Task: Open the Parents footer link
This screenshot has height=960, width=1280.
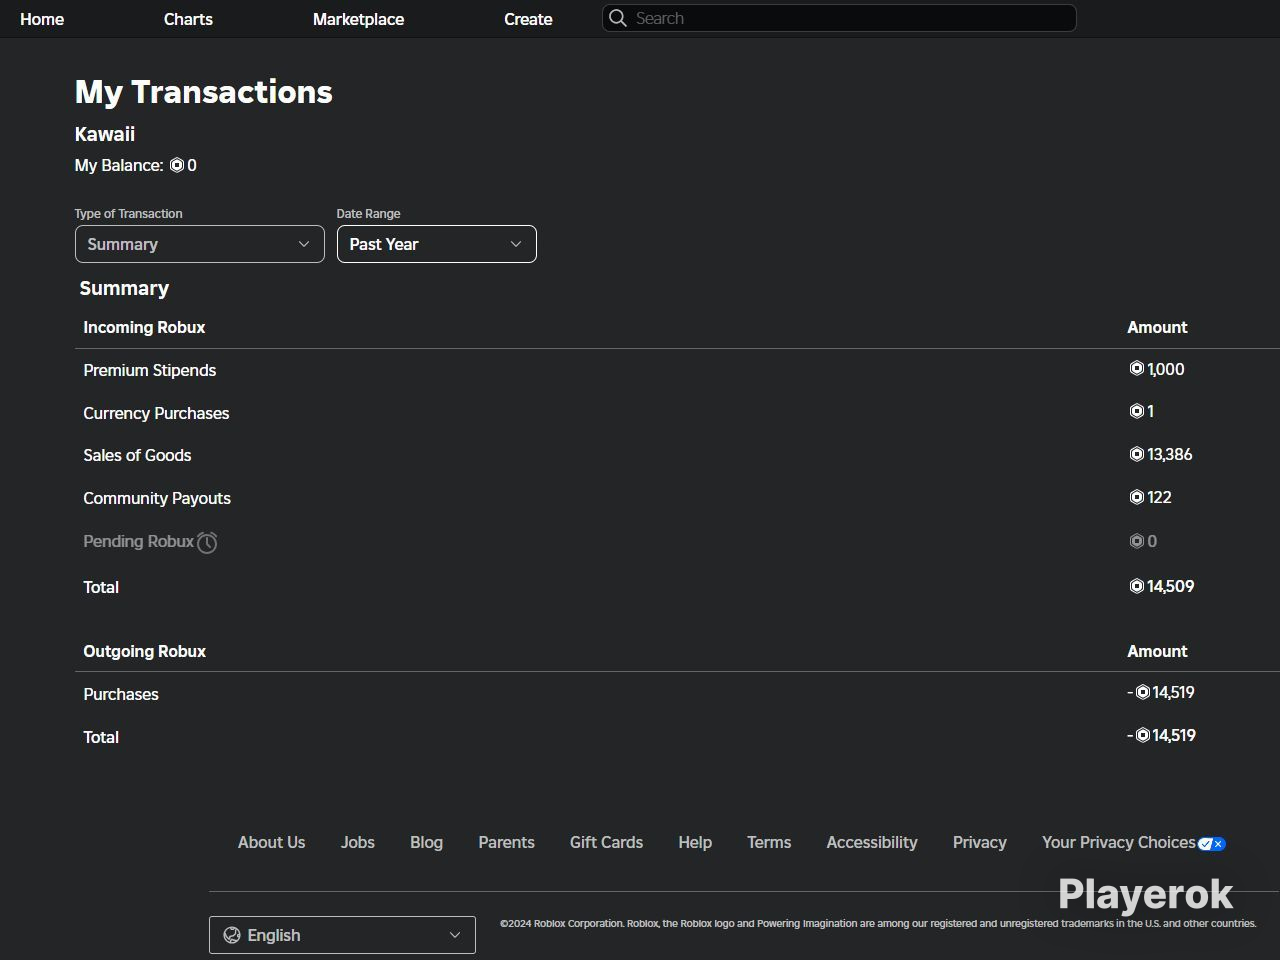Action: (x=506, y=842)
